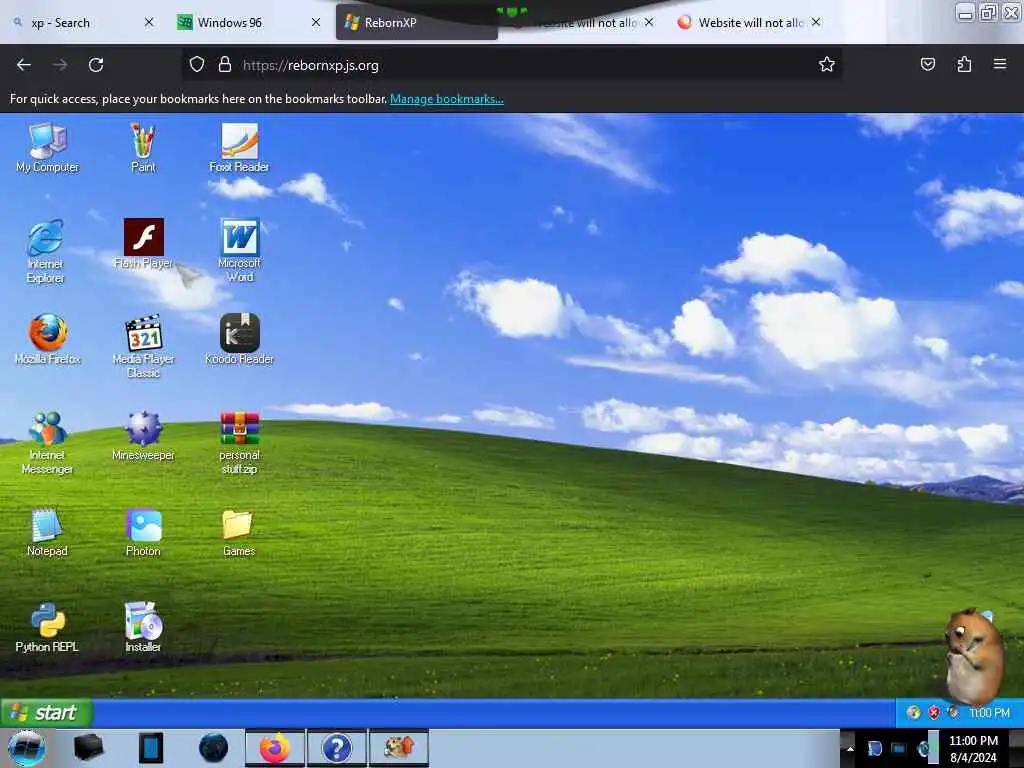Switch to last Website will not allow tab

751,23
